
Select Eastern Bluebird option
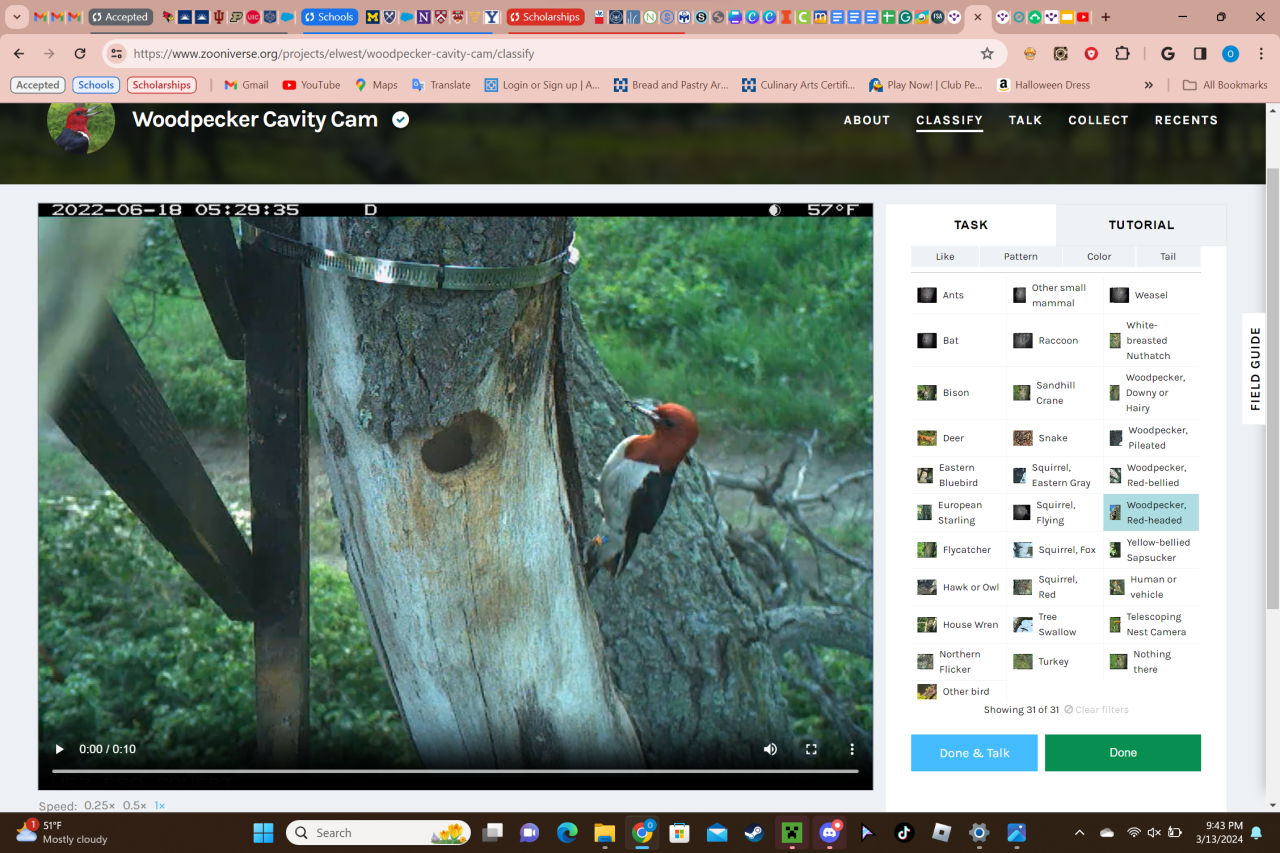coord(958,475)
